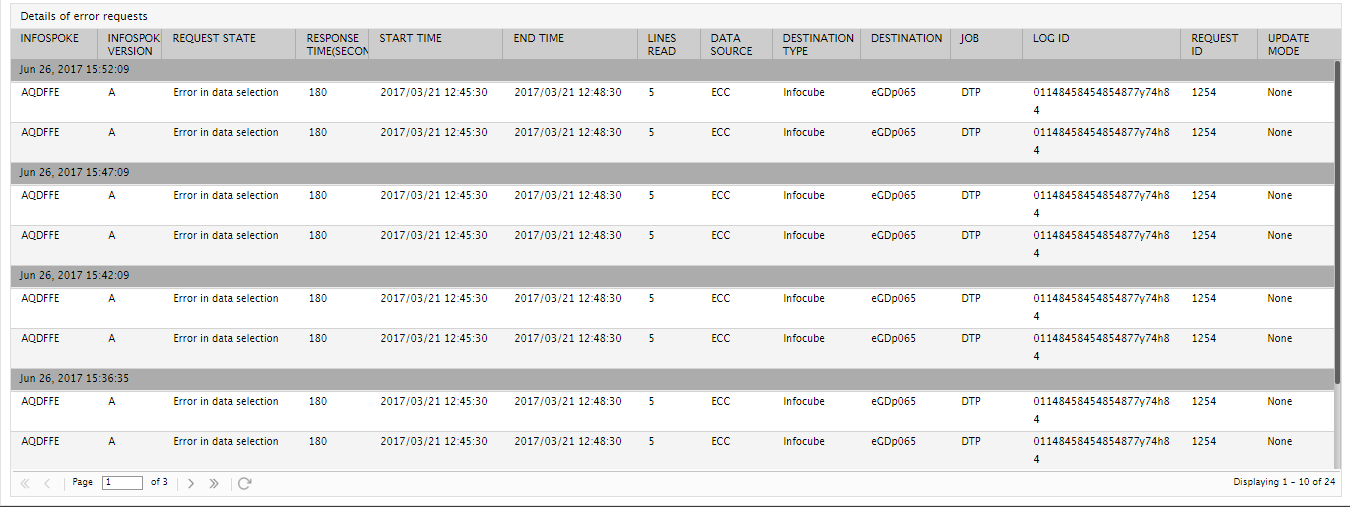Click the page number input field
Image resolution: width=1350 pixels, height=507 pixels.
122,483
